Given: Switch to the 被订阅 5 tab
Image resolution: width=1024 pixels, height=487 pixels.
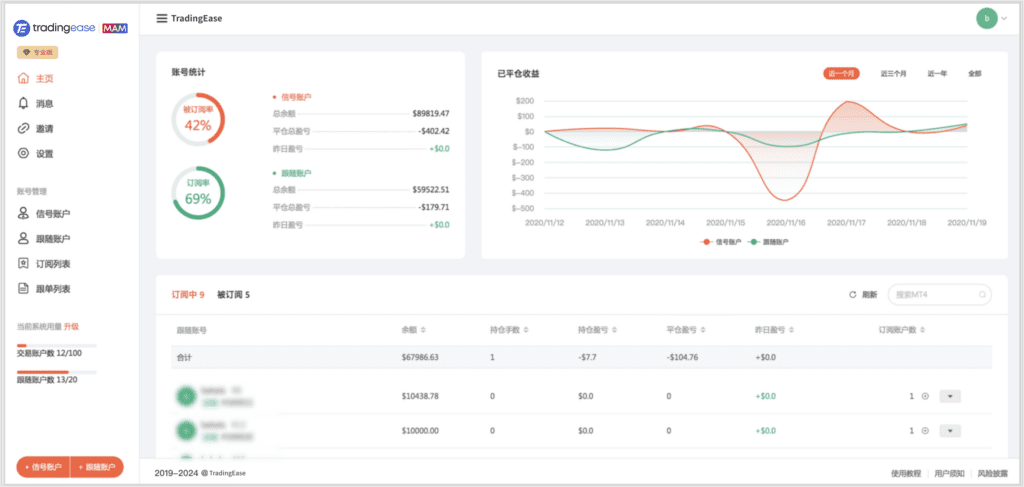Looking at the screenshot, I should pos(233,295).
